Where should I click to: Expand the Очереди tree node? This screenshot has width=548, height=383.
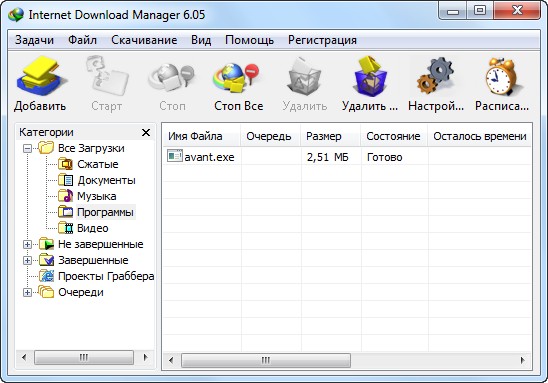point(27,292)
